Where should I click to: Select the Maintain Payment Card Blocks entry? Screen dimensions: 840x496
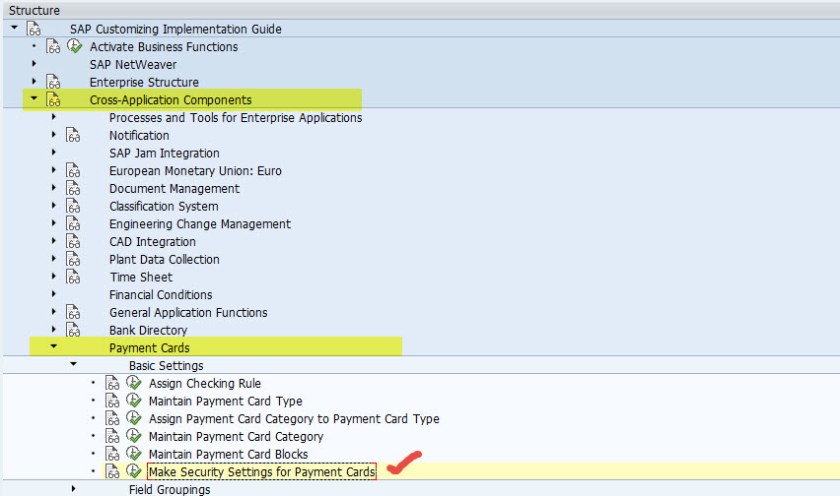(x=228, y=454)
